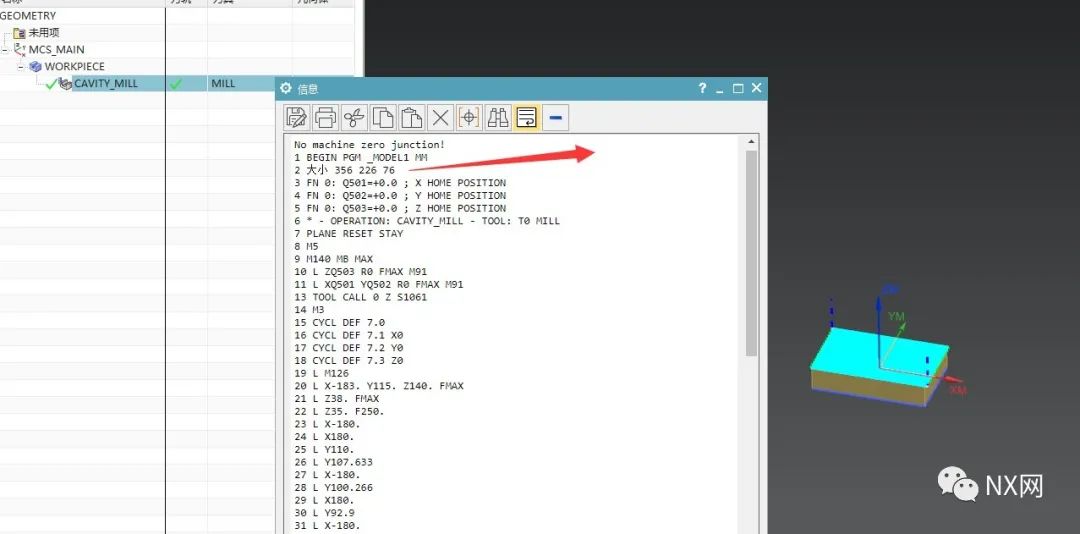
Task: Click the MILL tool cell
Action: coord(223,83)
